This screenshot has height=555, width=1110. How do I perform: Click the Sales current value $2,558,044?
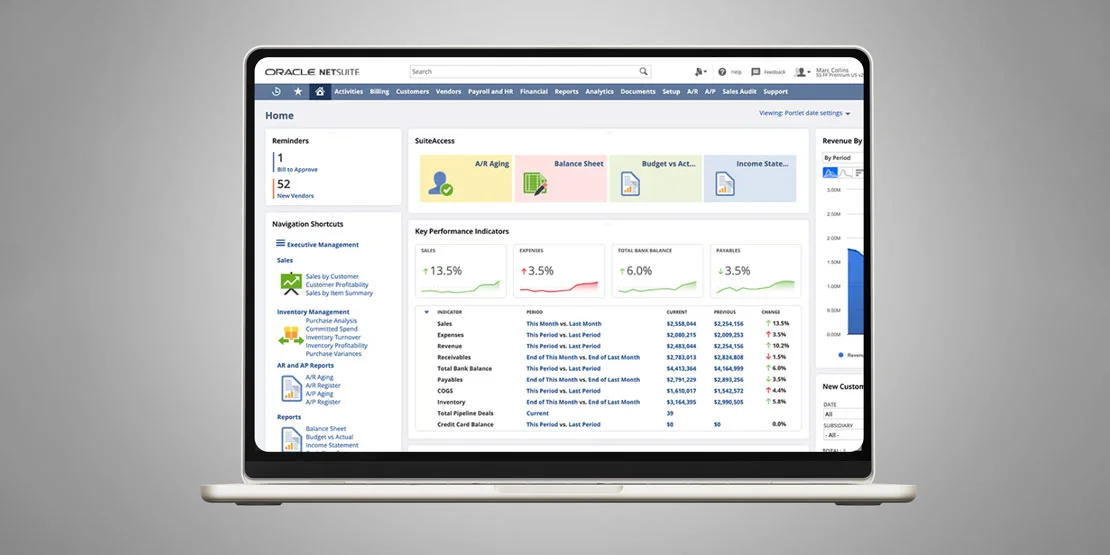(x=681, y=324)
